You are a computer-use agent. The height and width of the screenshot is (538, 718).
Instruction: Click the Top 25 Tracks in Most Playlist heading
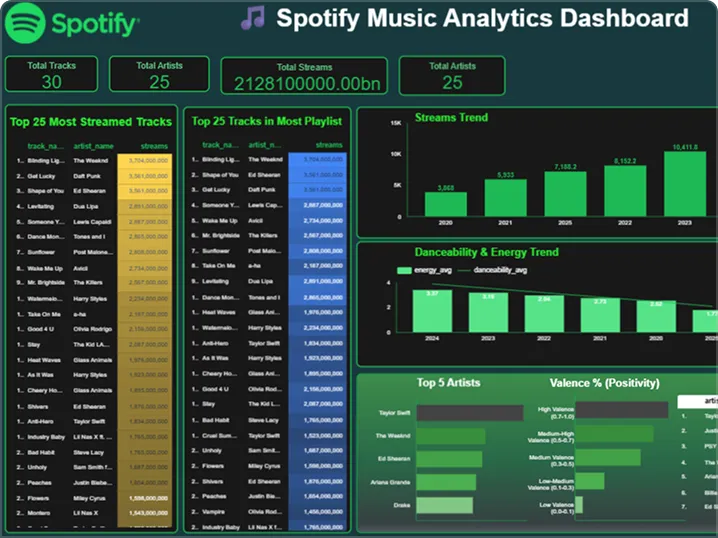click(x=267, y=121)
